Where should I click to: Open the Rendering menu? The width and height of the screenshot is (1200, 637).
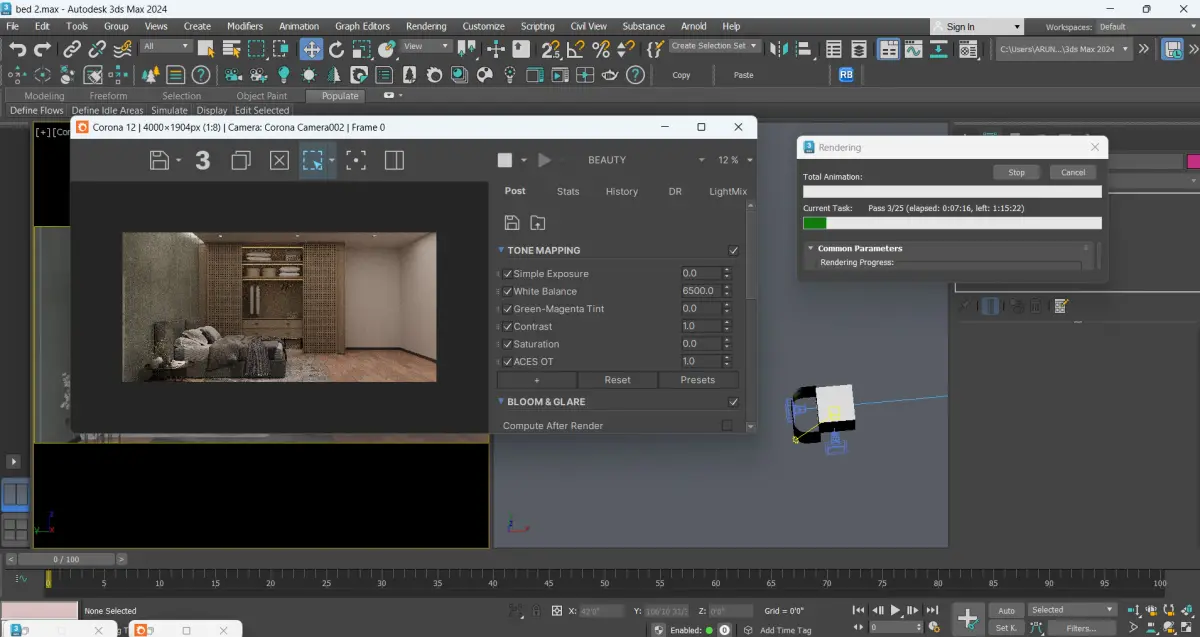426,26
